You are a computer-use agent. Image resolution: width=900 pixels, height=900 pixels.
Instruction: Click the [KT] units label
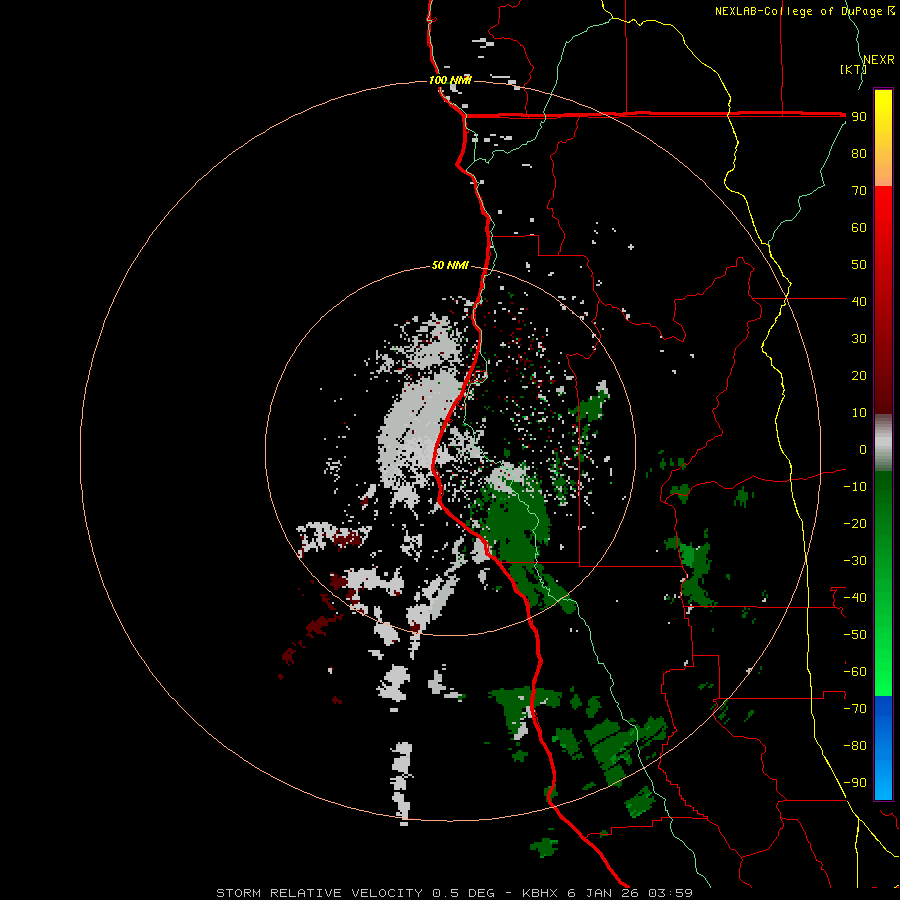click(853, 69)
